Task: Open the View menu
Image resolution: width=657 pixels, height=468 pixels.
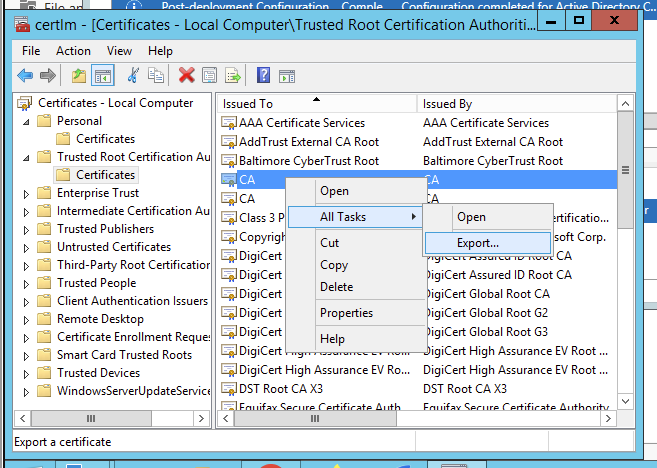Action: tap(119, 51)
